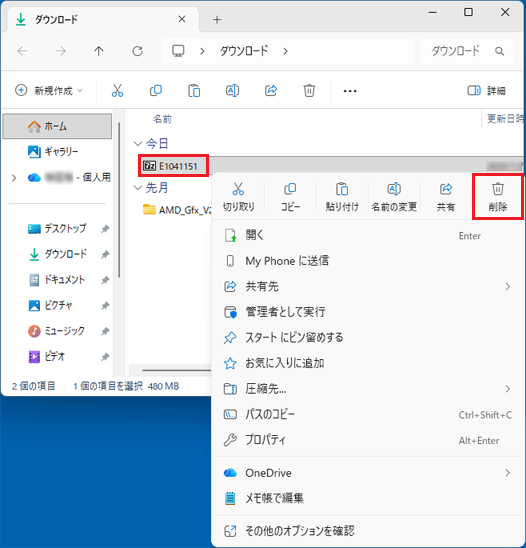This screenshot has height=548, width=526.
Task: Choose 名前の変更 in the context menu
Action: pyautogui.click(x=394, y=197)
